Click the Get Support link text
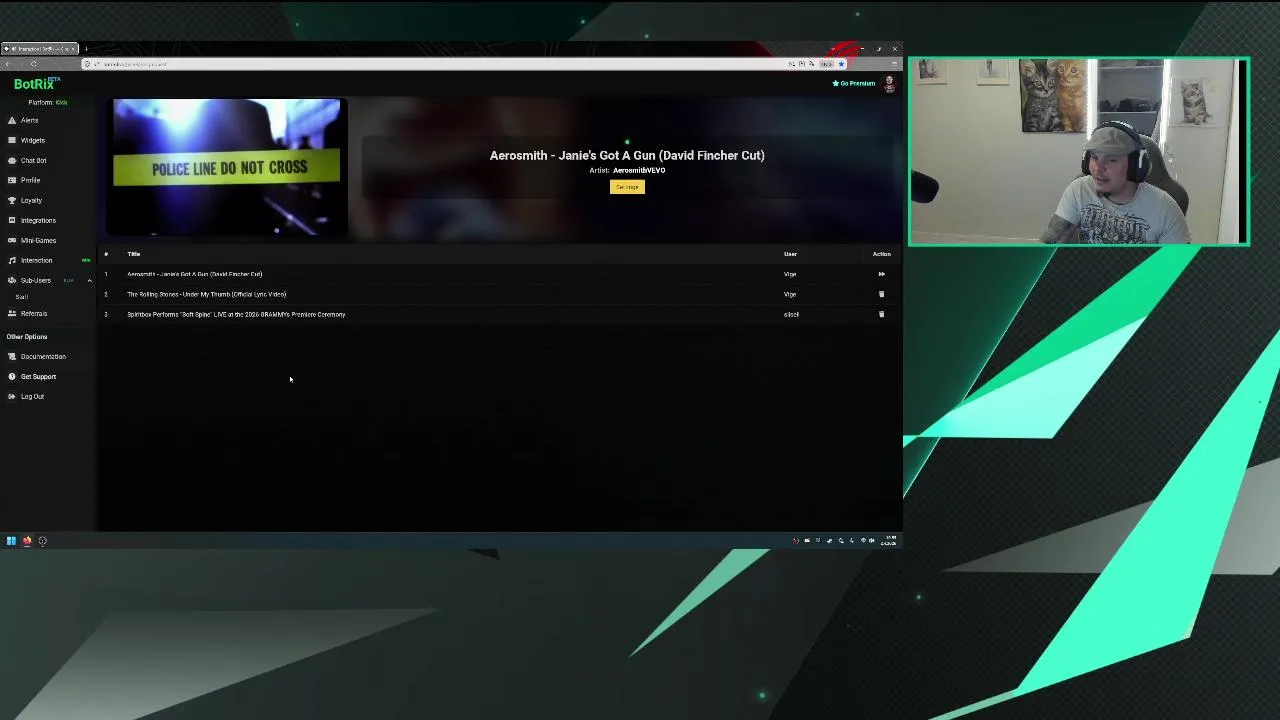1280x720 pixels. tap(38, 376)
